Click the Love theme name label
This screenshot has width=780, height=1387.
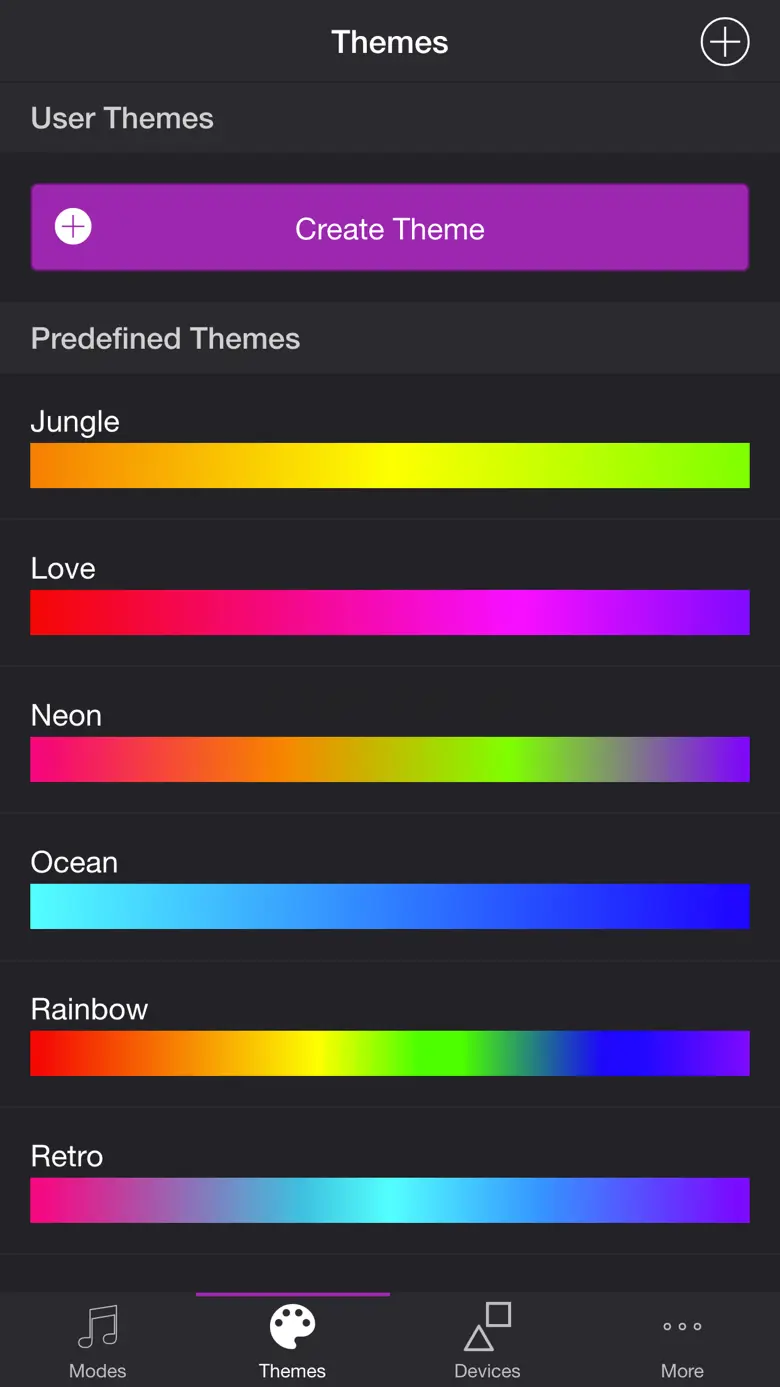coord(63,569)
